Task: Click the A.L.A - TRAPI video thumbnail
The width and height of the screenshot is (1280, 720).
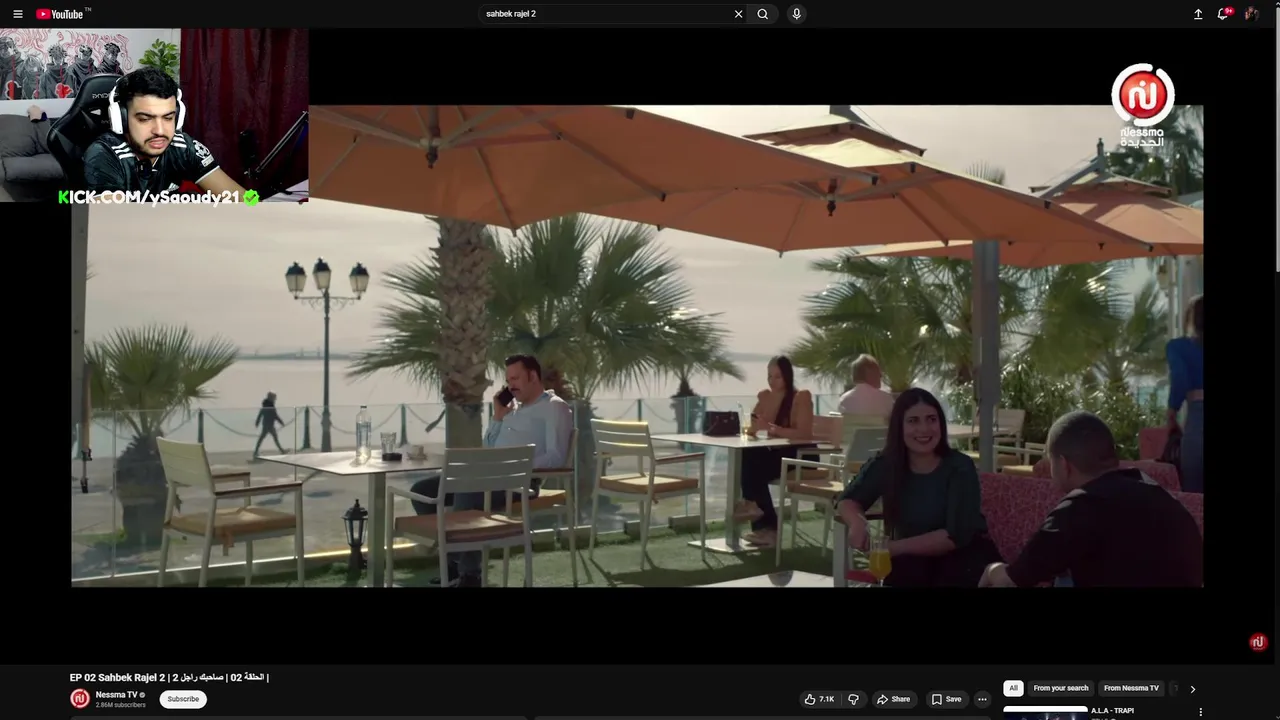Action: point(1045,713)
